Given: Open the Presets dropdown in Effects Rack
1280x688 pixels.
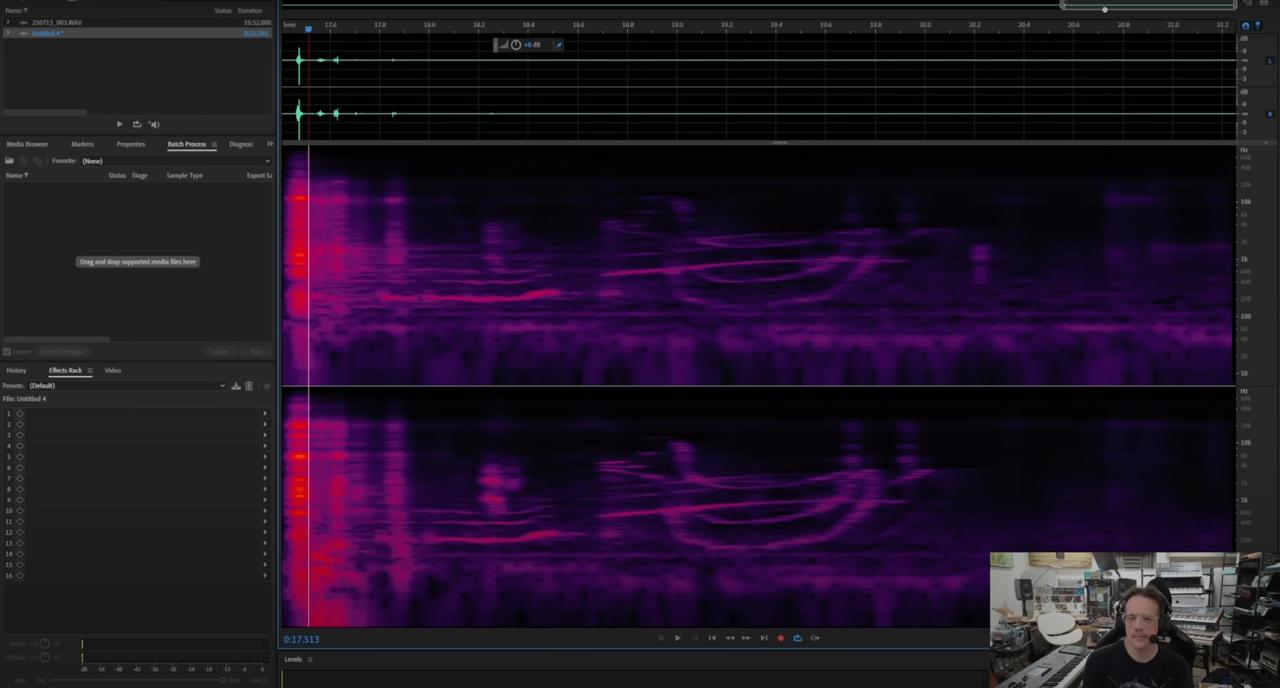Looking at the screenshot, I should tap(222, 386).
